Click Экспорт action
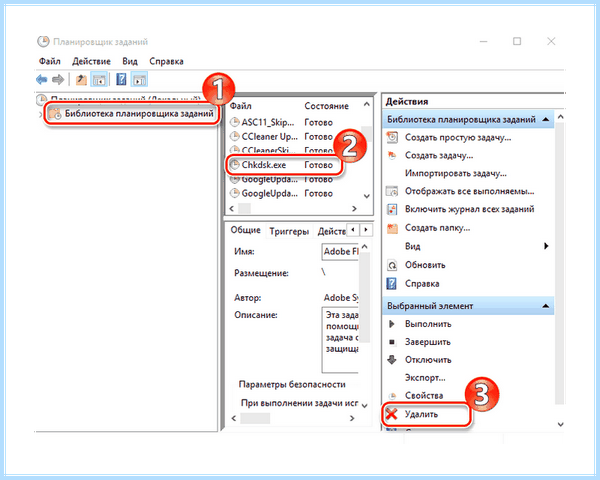This screenshot has height=480, width=600. coord(425,378)
